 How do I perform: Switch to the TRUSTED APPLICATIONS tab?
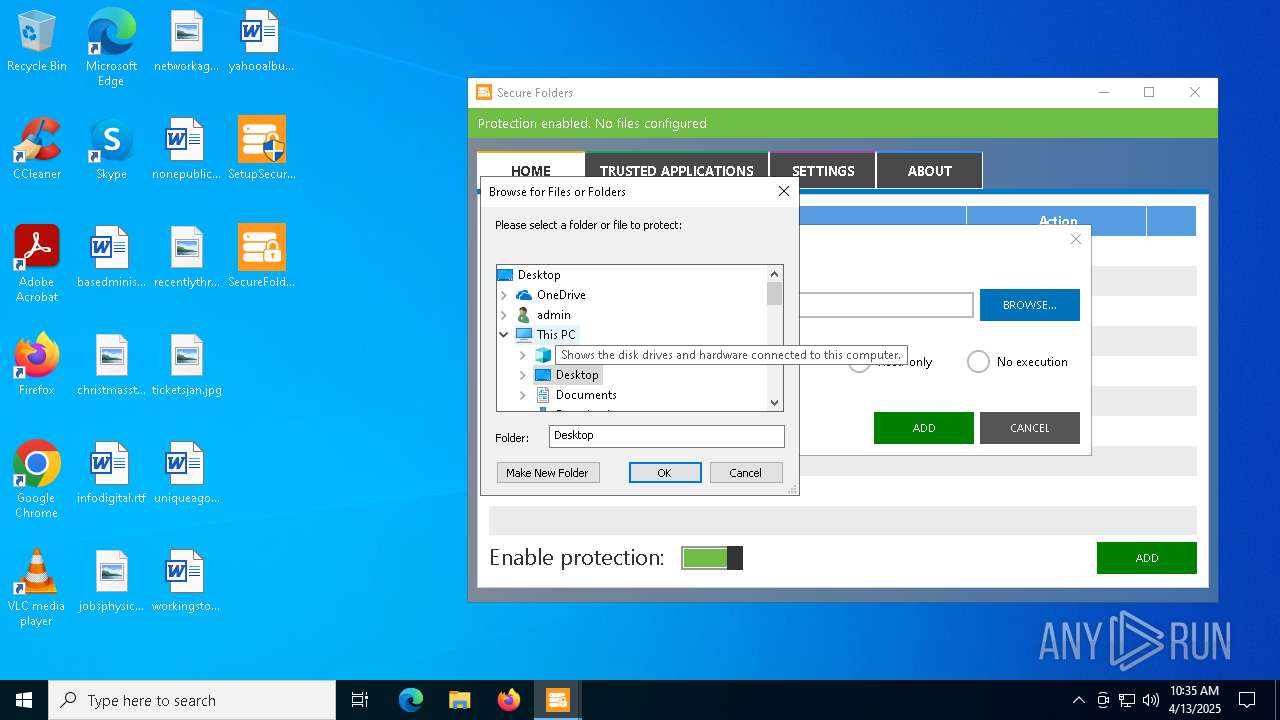[x=677, y=171]
